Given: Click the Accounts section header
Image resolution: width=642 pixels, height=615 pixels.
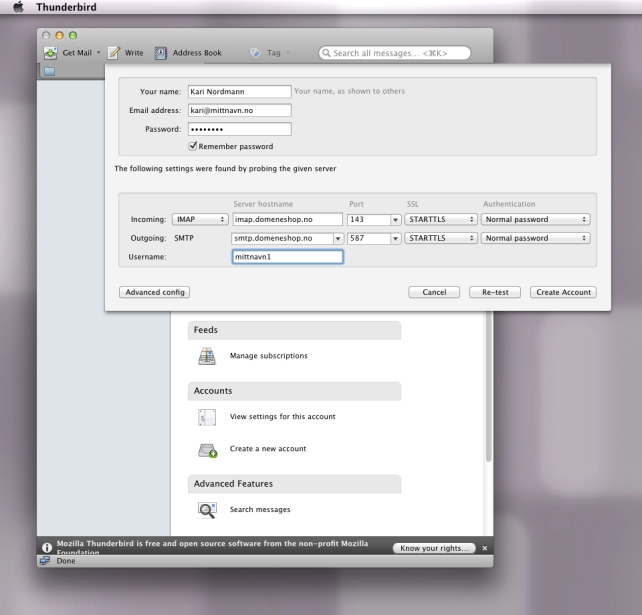Looking at the screenshot, I should (294, 391).
